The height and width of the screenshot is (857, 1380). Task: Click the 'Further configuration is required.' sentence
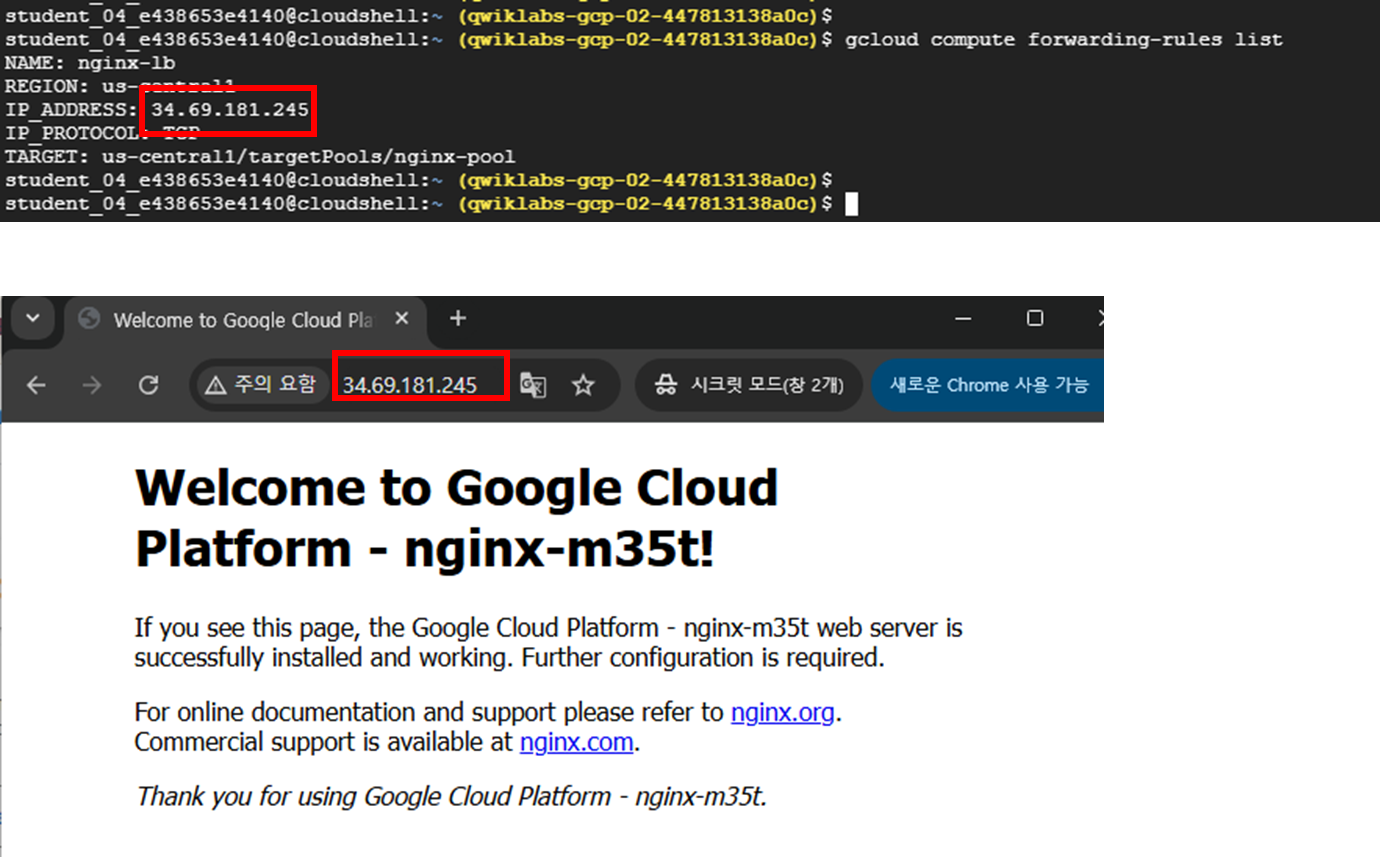pyautogui.click(x=704, y=658)
